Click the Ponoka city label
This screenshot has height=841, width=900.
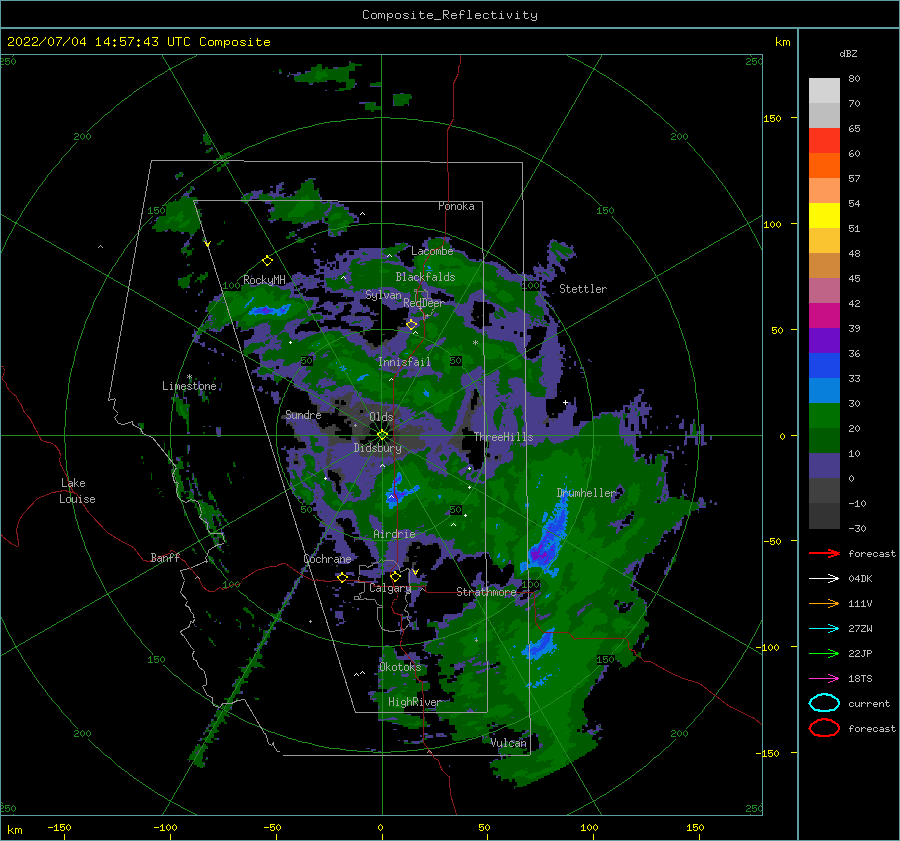coord(456,206)
